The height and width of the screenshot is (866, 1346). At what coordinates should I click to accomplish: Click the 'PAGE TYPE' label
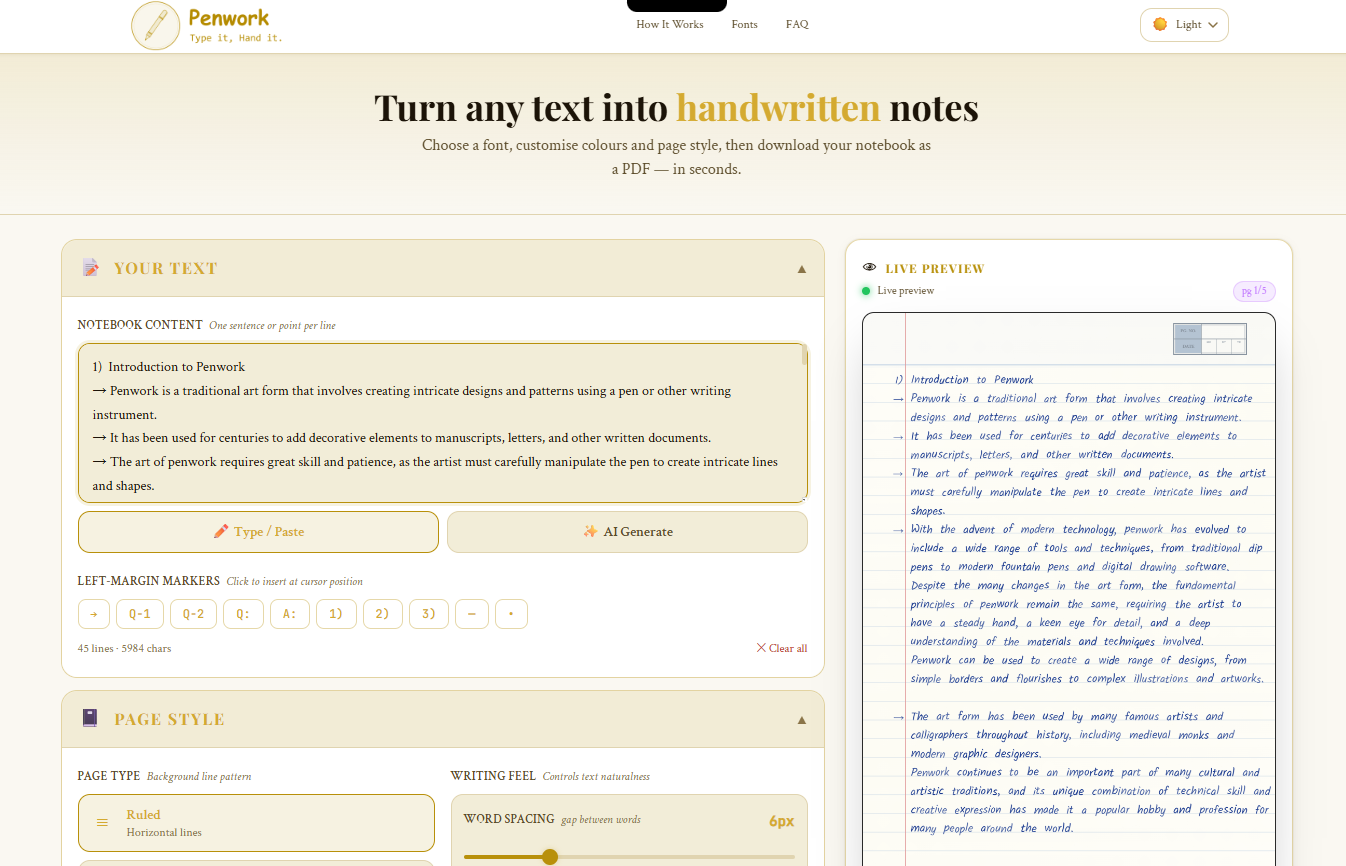[109, 776]
